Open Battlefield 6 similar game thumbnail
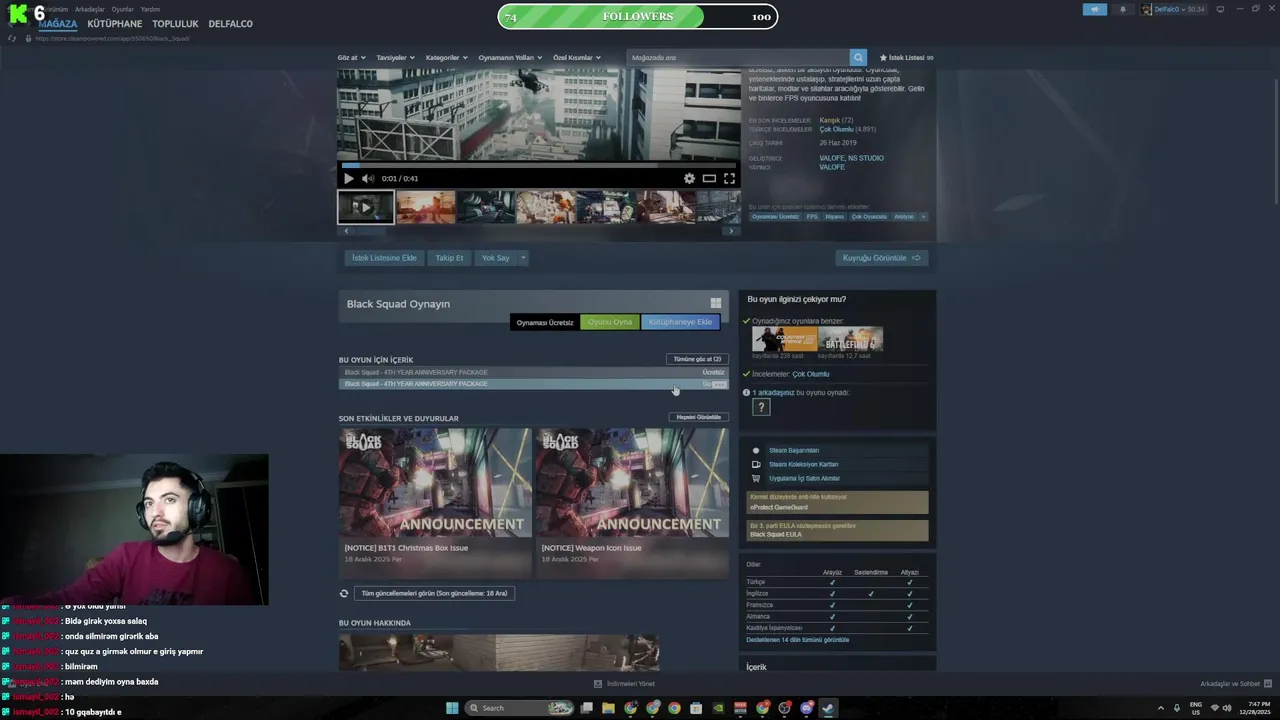Viewport: 1280px width, 720px height. [850, 338]
